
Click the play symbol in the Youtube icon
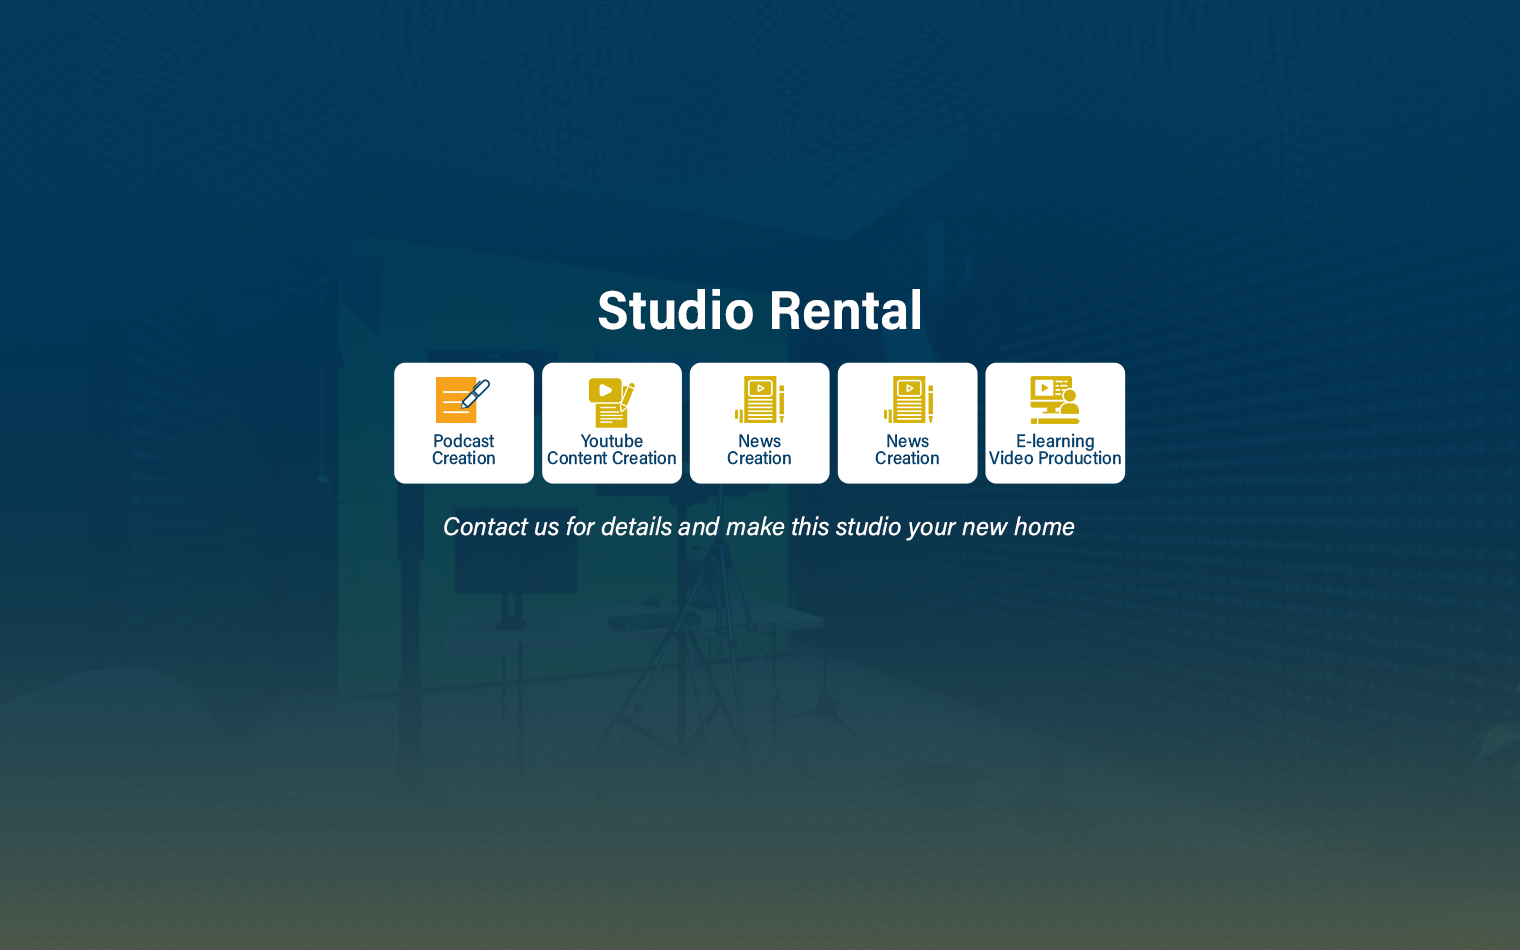(605, 390)
